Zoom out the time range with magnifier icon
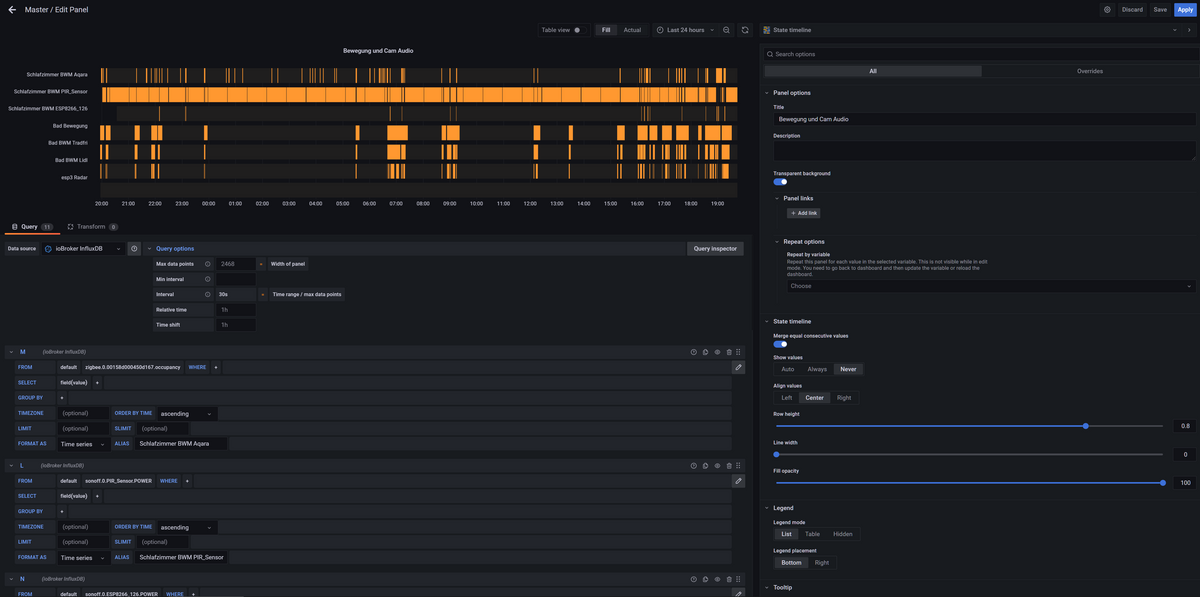The height and width of the screenshot is (597, 1200). 726,30
